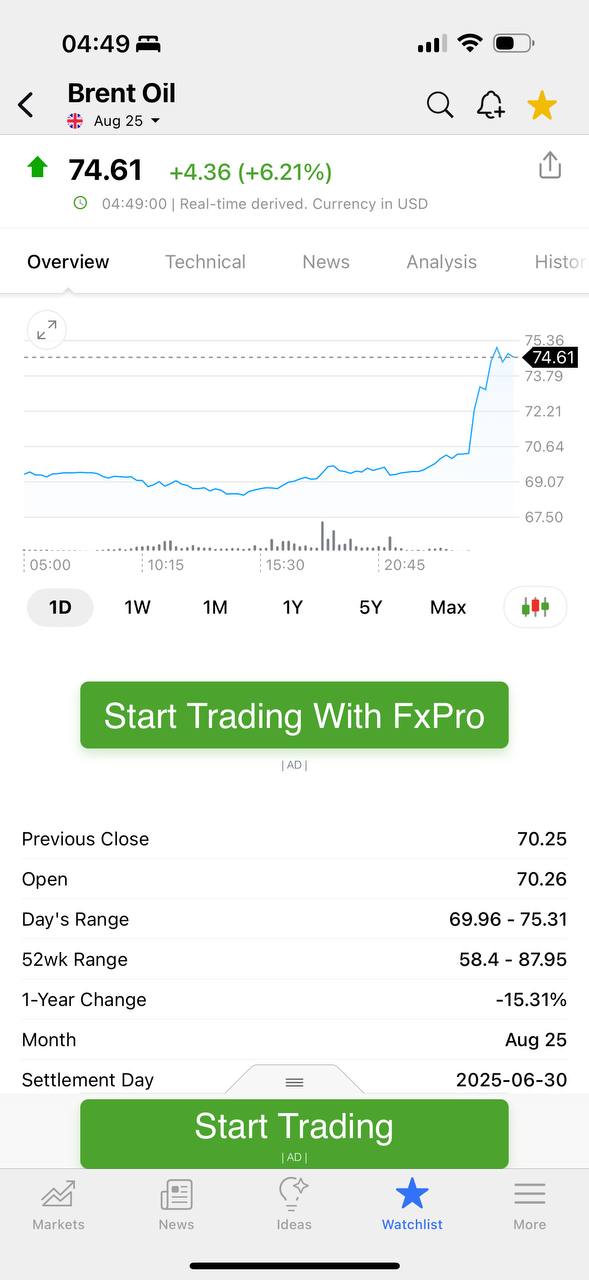This screenshot has width=589, height=1280.
Task: Switch to candlestick chart type
Action: (535, 607)
